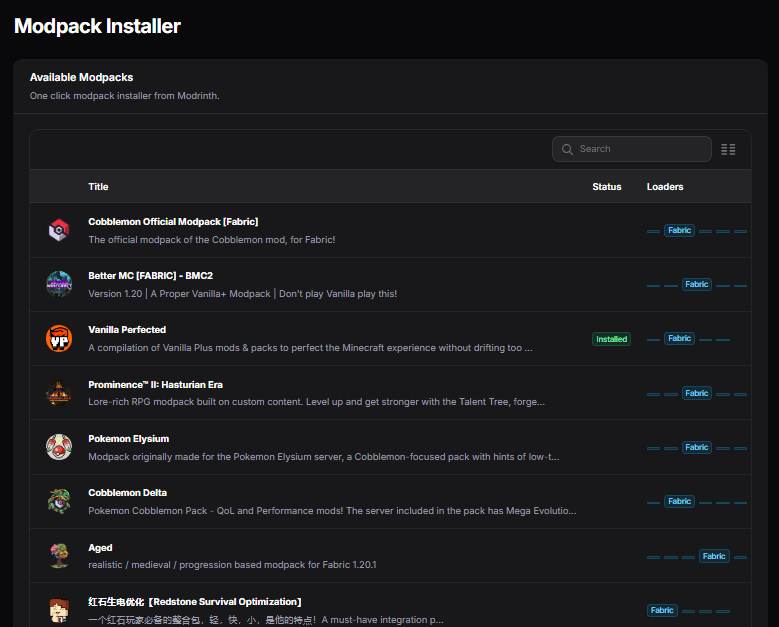Open the Vanilla Perfected title
The height and width of the screenshot is (627, 779).
pyautogui.click(x=127, y=330)
